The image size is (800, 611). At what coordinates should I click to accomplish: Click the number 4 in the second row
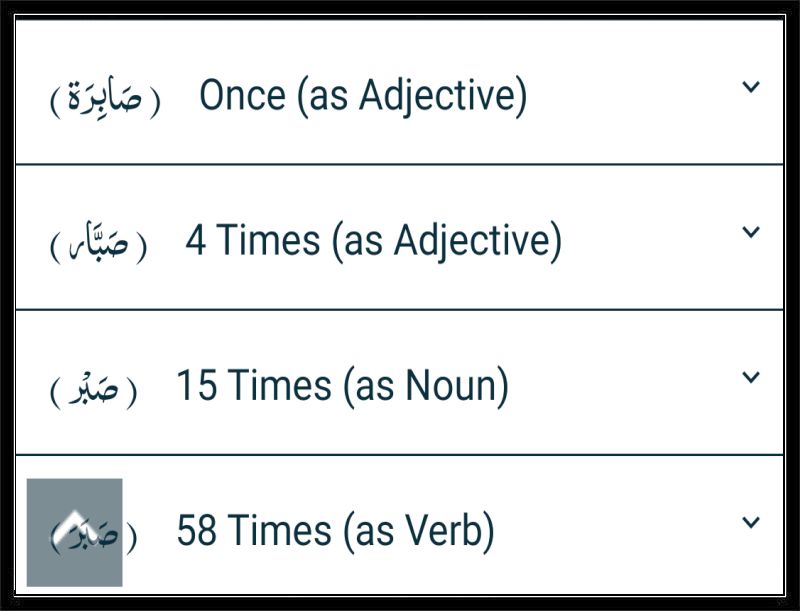point(196,240)
